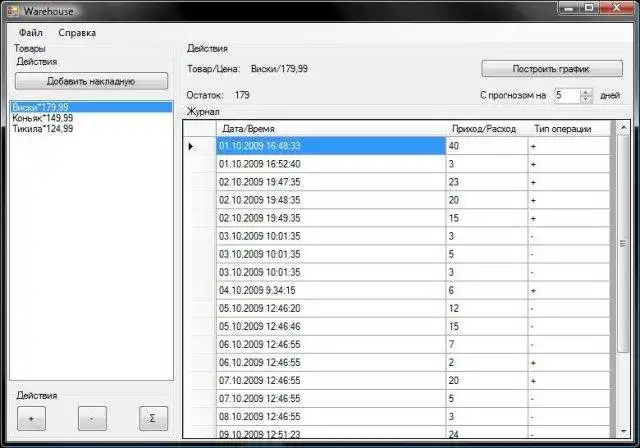Click the journal scrollbar up arrow
Viewport: 640px width, 448px height.
point(623,128)
